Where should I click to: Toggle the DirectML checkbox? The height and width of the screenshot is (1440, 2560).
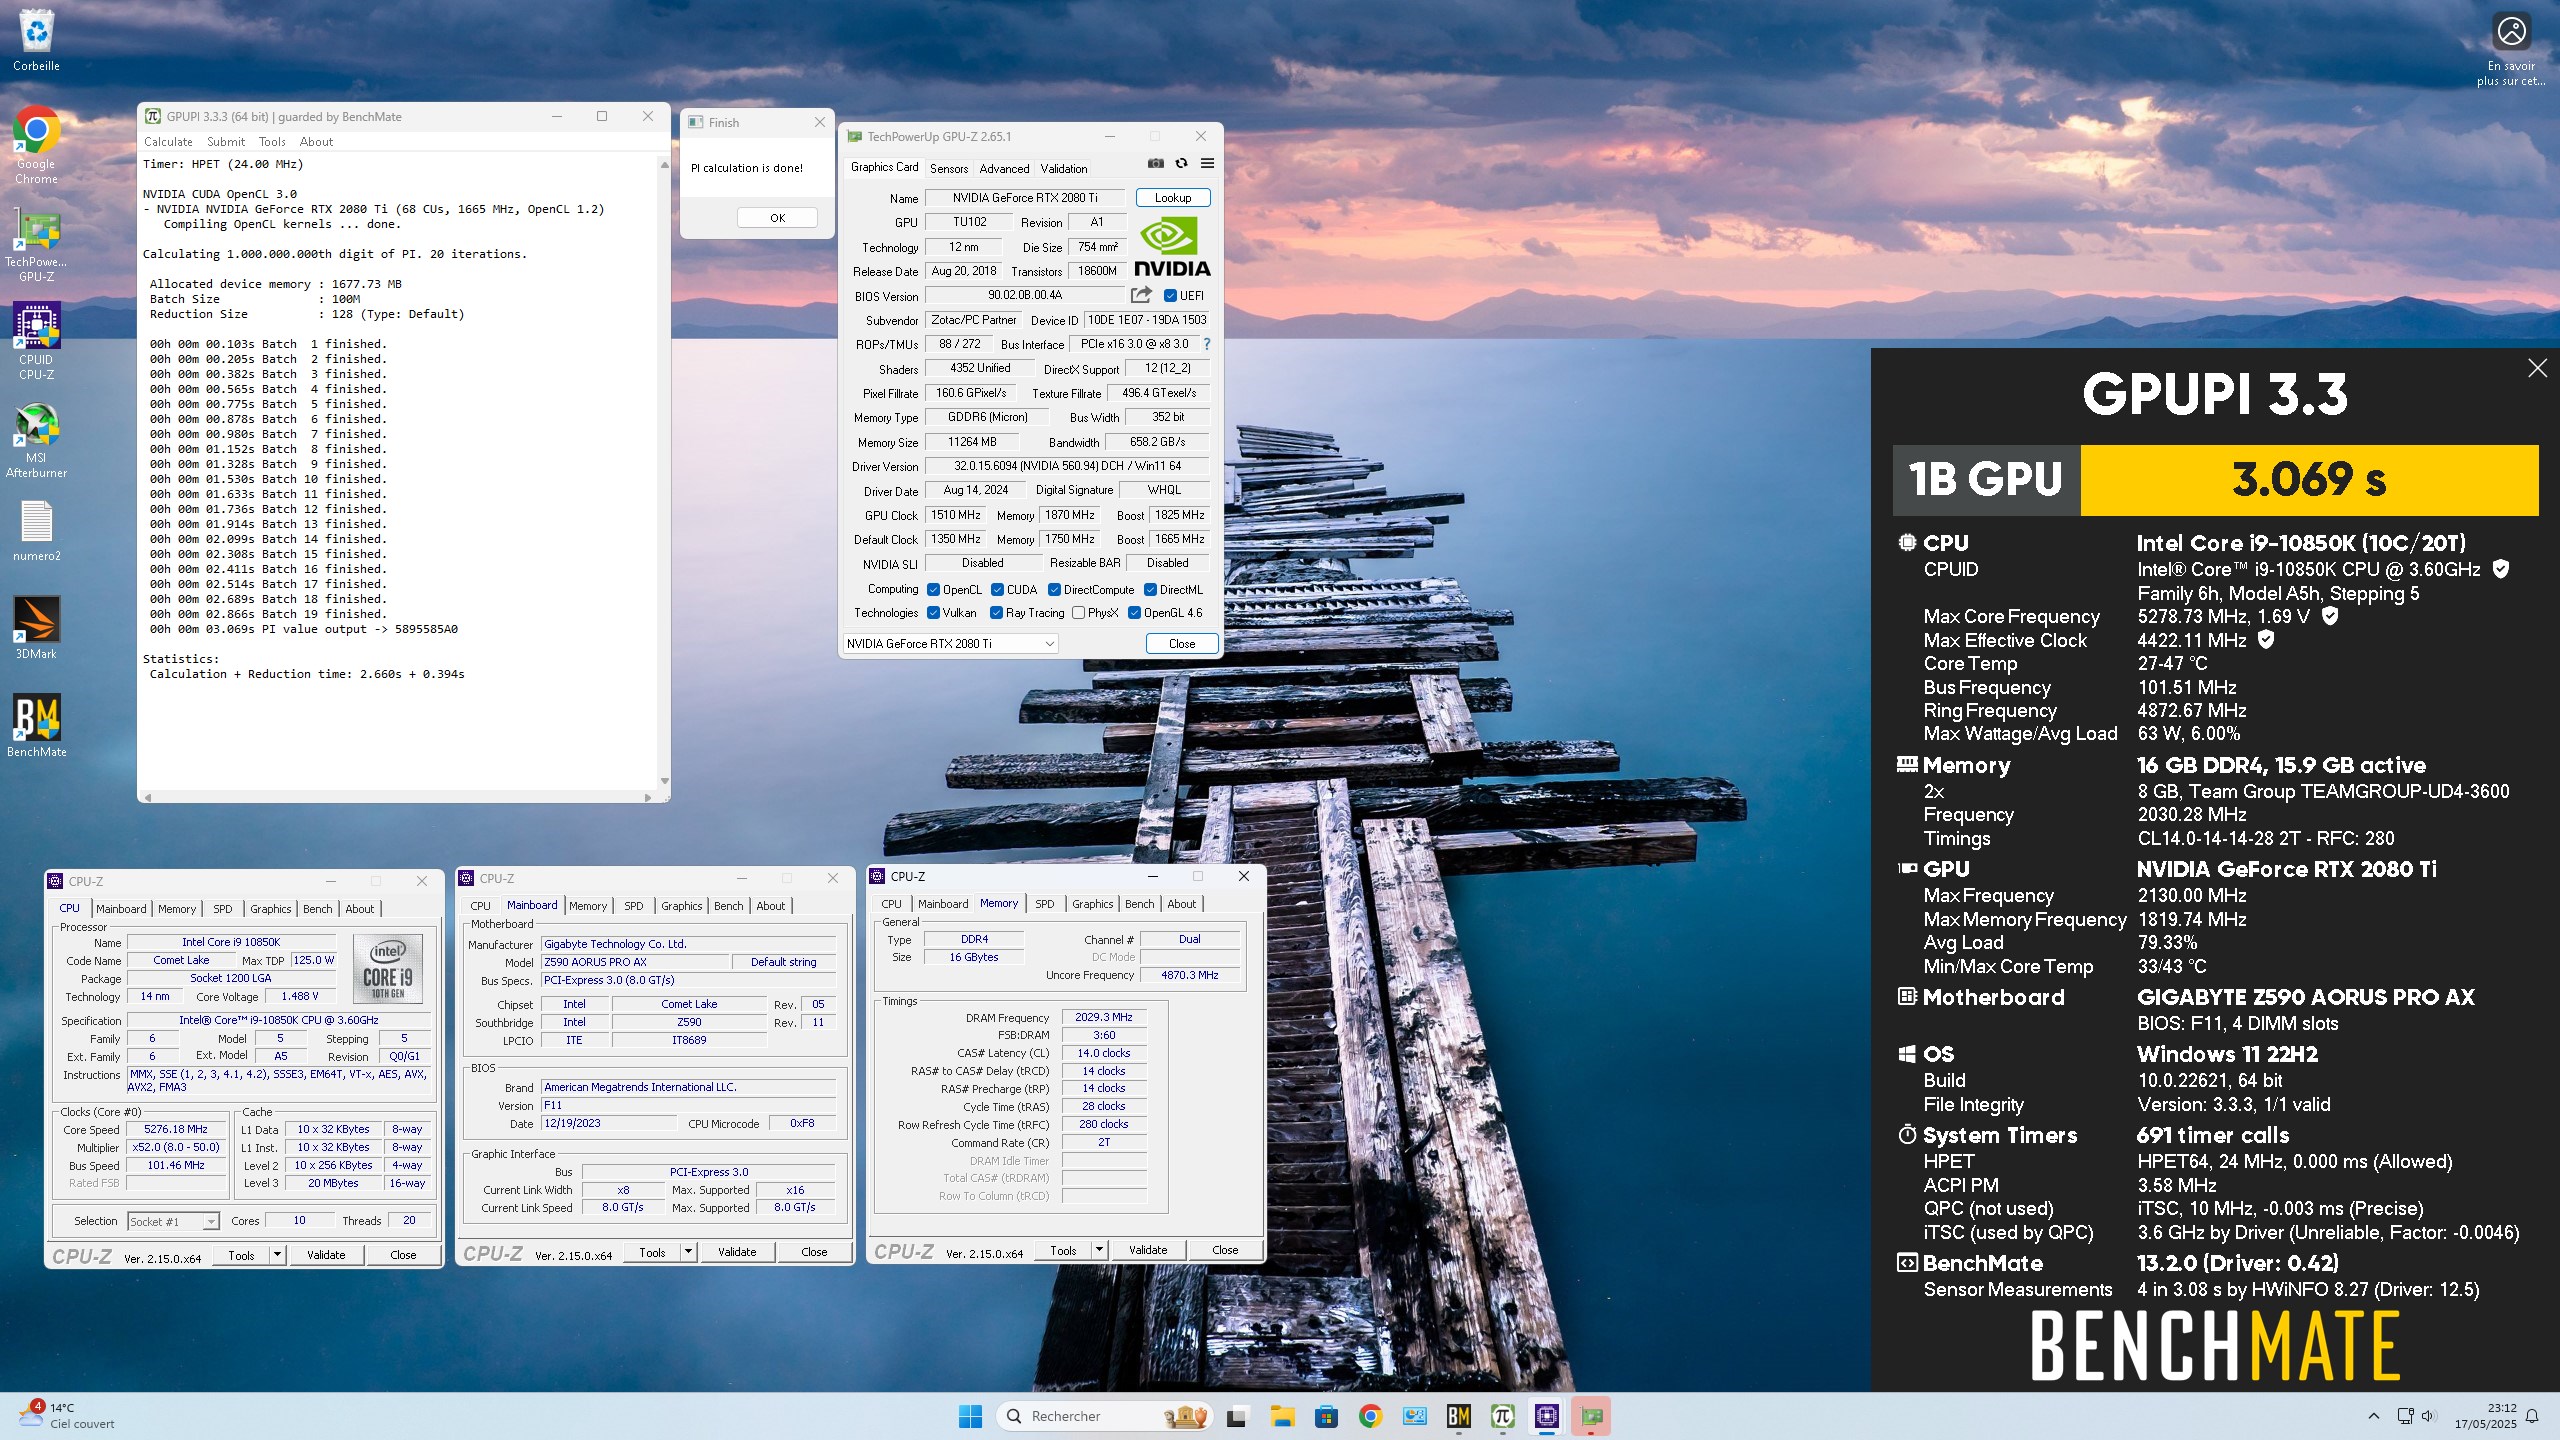pos(1150,590)
